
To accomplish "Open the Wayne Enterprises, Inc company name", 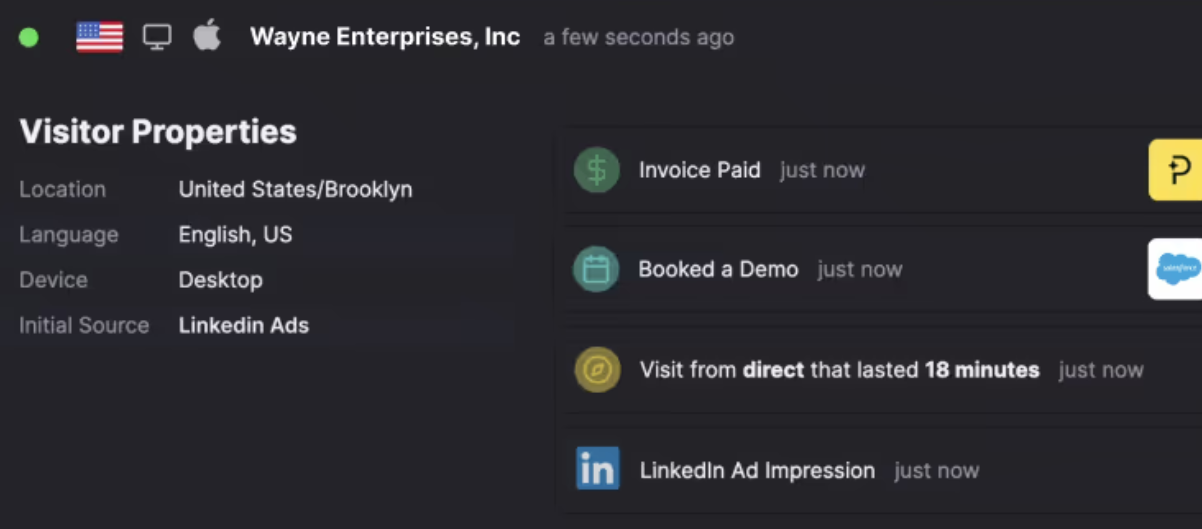I will coord(385,37).
